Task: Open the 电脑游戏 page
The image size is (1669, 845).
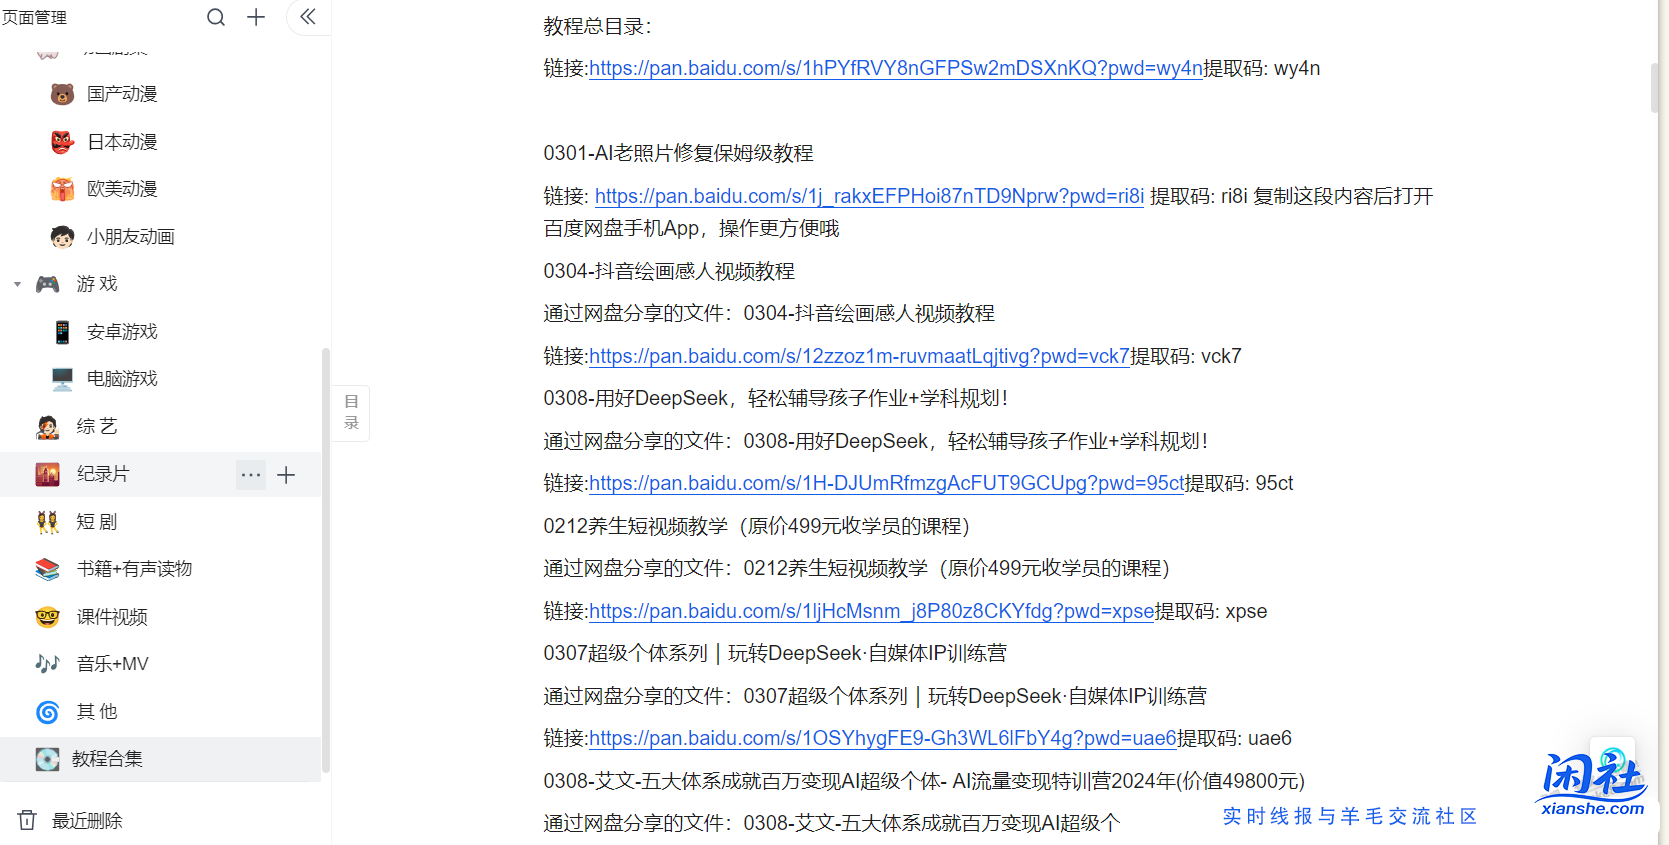Action: [122, 379]
